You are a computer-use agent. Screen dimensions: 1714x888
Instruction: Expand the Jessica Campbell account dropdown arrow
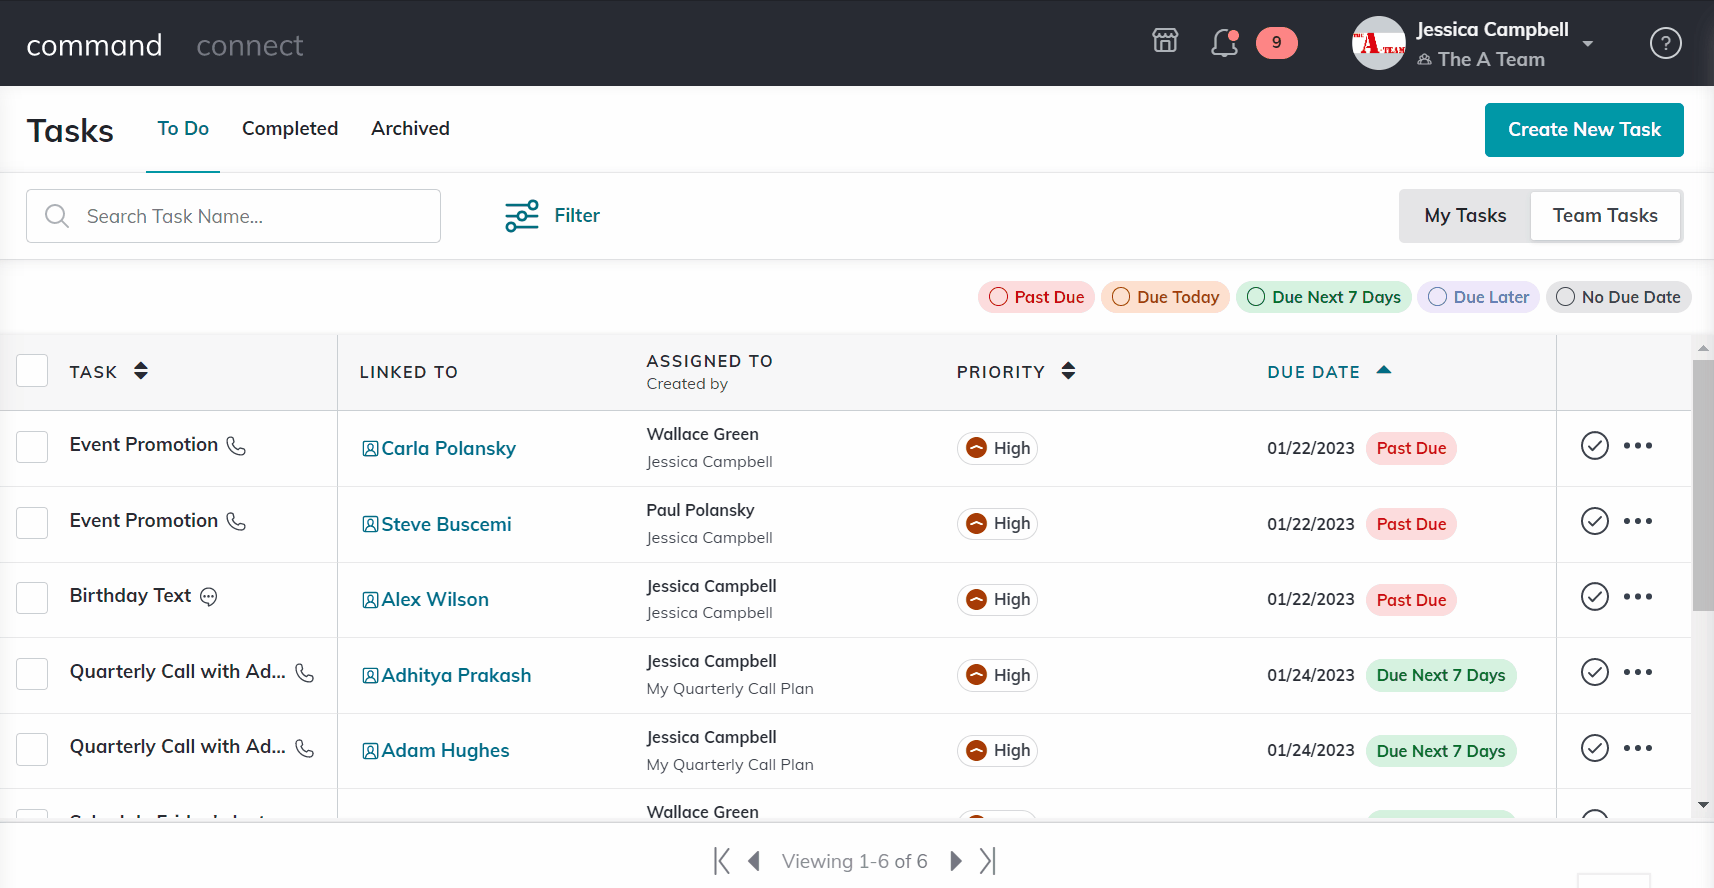(1587, 44)
